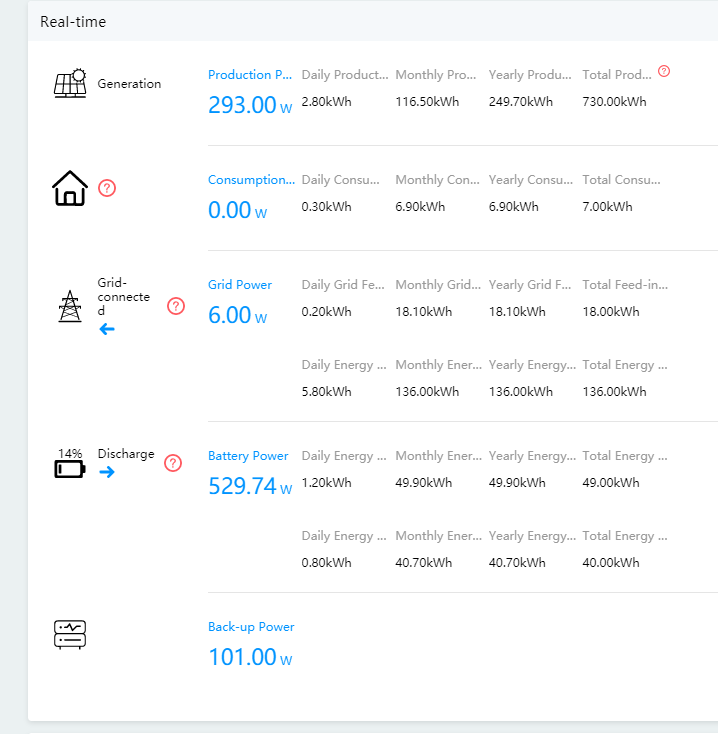Open help icon next to house
The width and height of the screenshot is (718, 734).
click(x=107, y=188)
